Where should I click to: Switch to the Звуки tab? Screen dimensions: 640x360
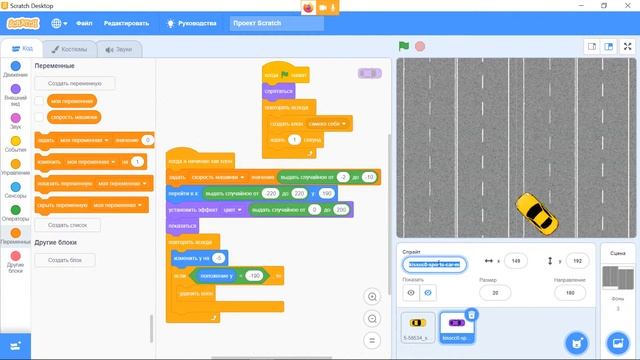click(x=119, y=49)
